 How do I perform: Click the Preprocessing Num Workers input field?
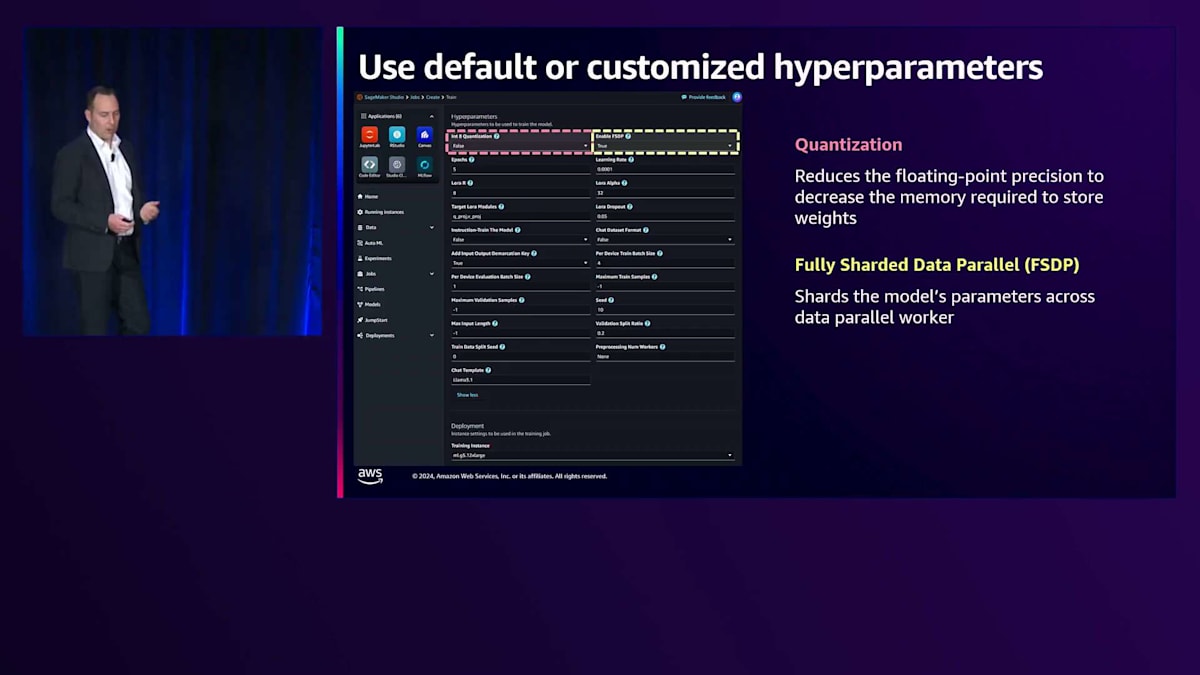[x=665, y=357]
